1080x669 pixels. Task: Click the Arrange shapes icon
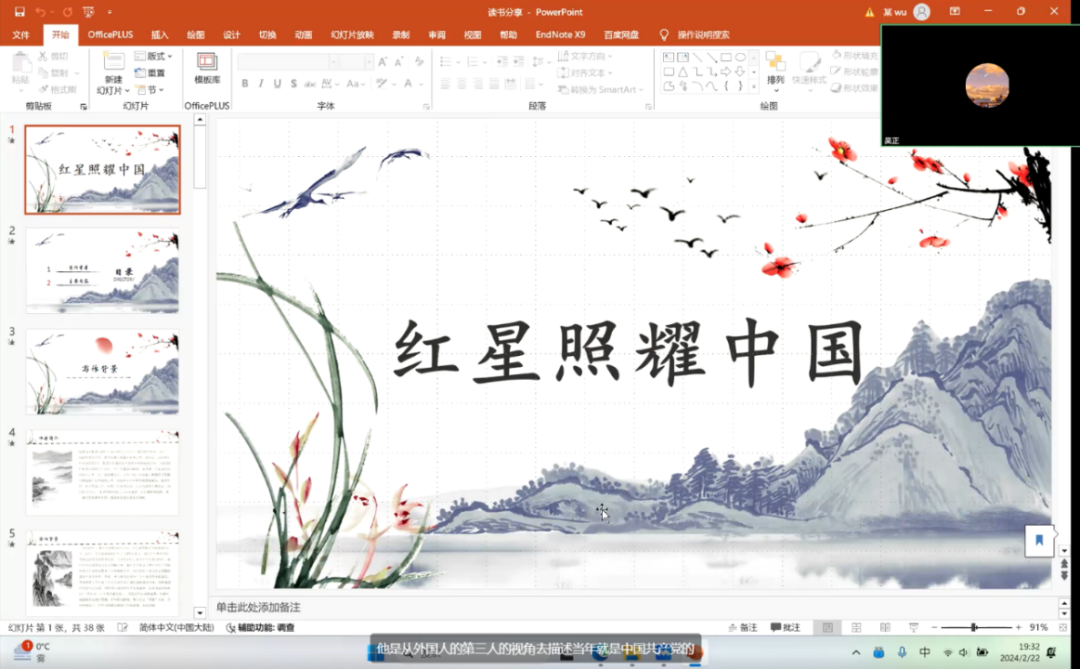point(775,67)
